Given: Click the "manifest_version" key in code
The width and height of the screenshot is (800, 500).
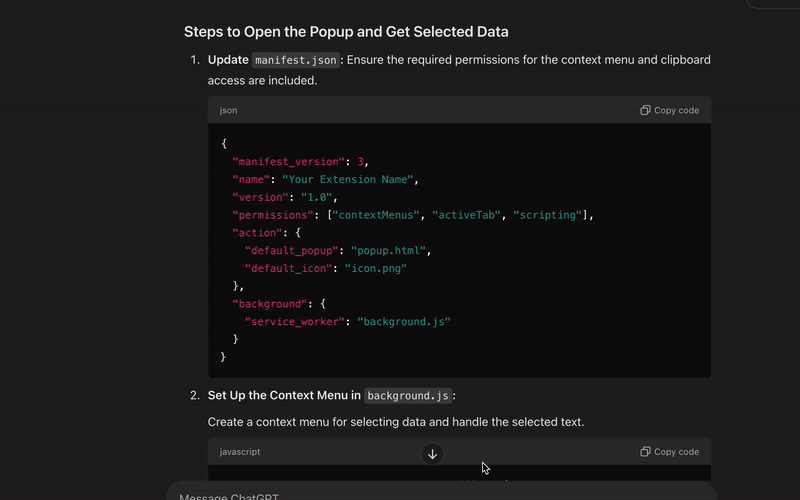Looking at the screenshot, I should pos(288,162).
